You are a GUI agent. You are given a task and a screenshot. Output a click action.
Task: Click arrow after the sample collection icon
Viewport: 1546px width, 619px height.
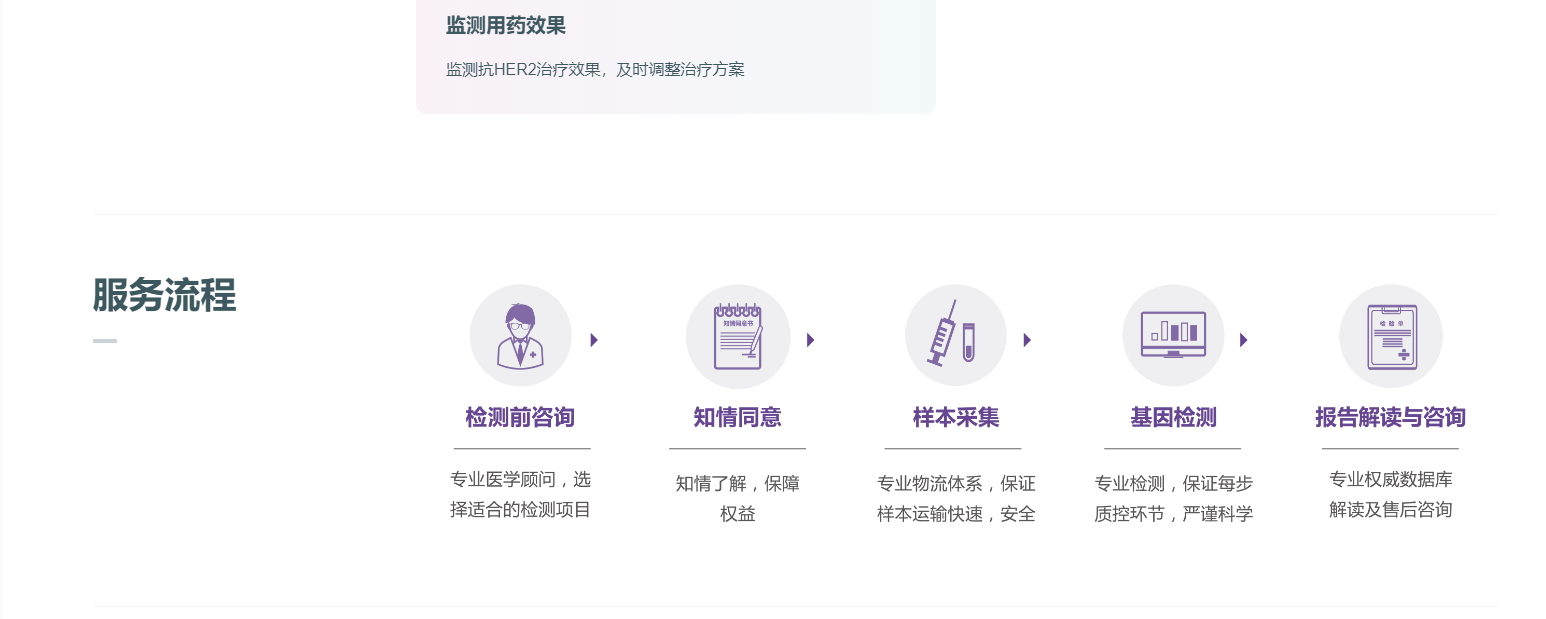coord(1027,340)
